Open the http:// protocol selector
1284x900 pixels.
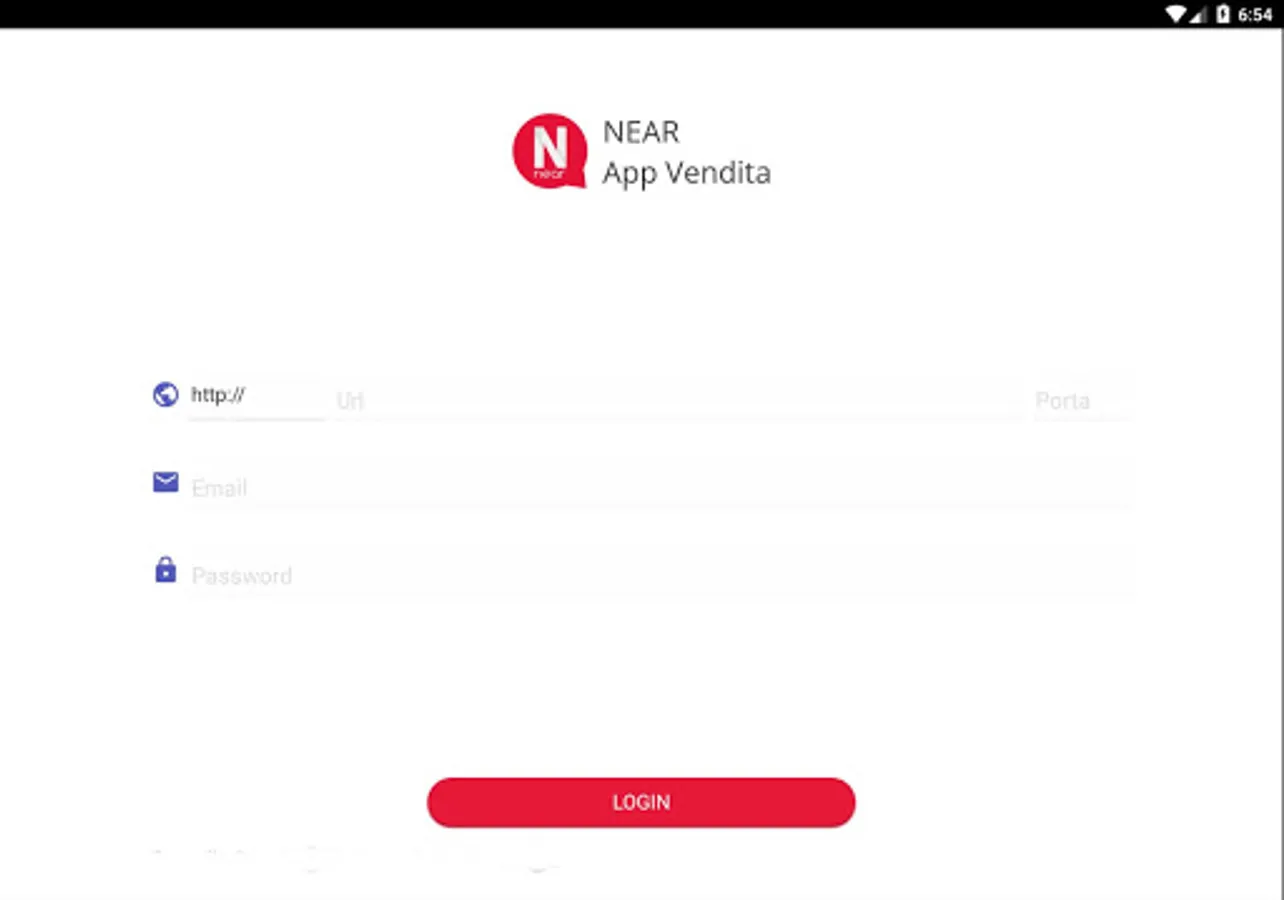click(x=257, y=397)
